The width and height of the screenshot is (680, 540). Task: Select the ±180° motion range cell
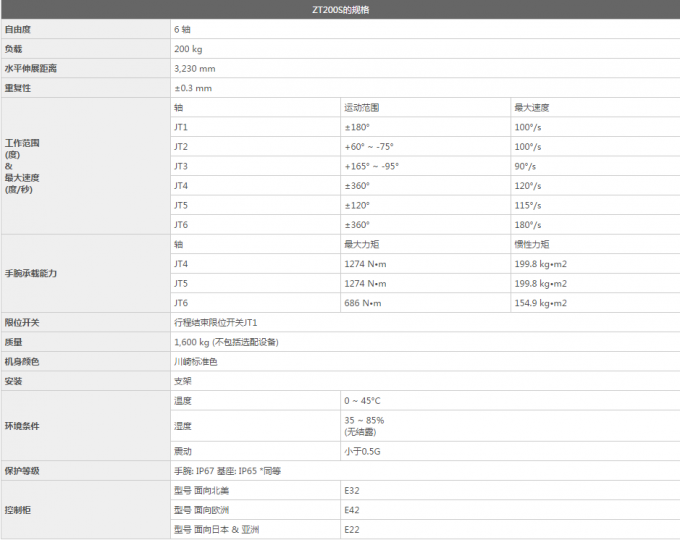coord(357,127)
